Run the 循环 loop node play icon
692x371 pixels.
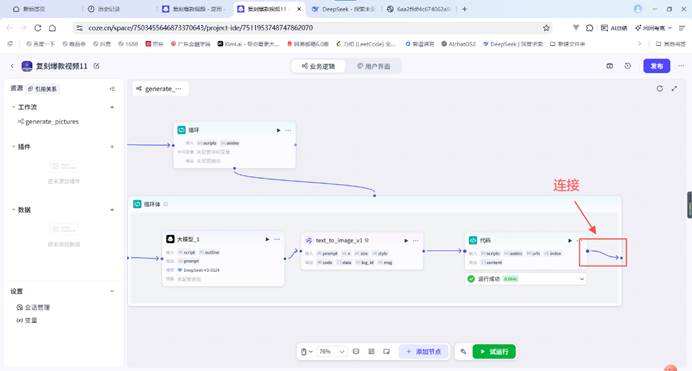click(278, 130)
